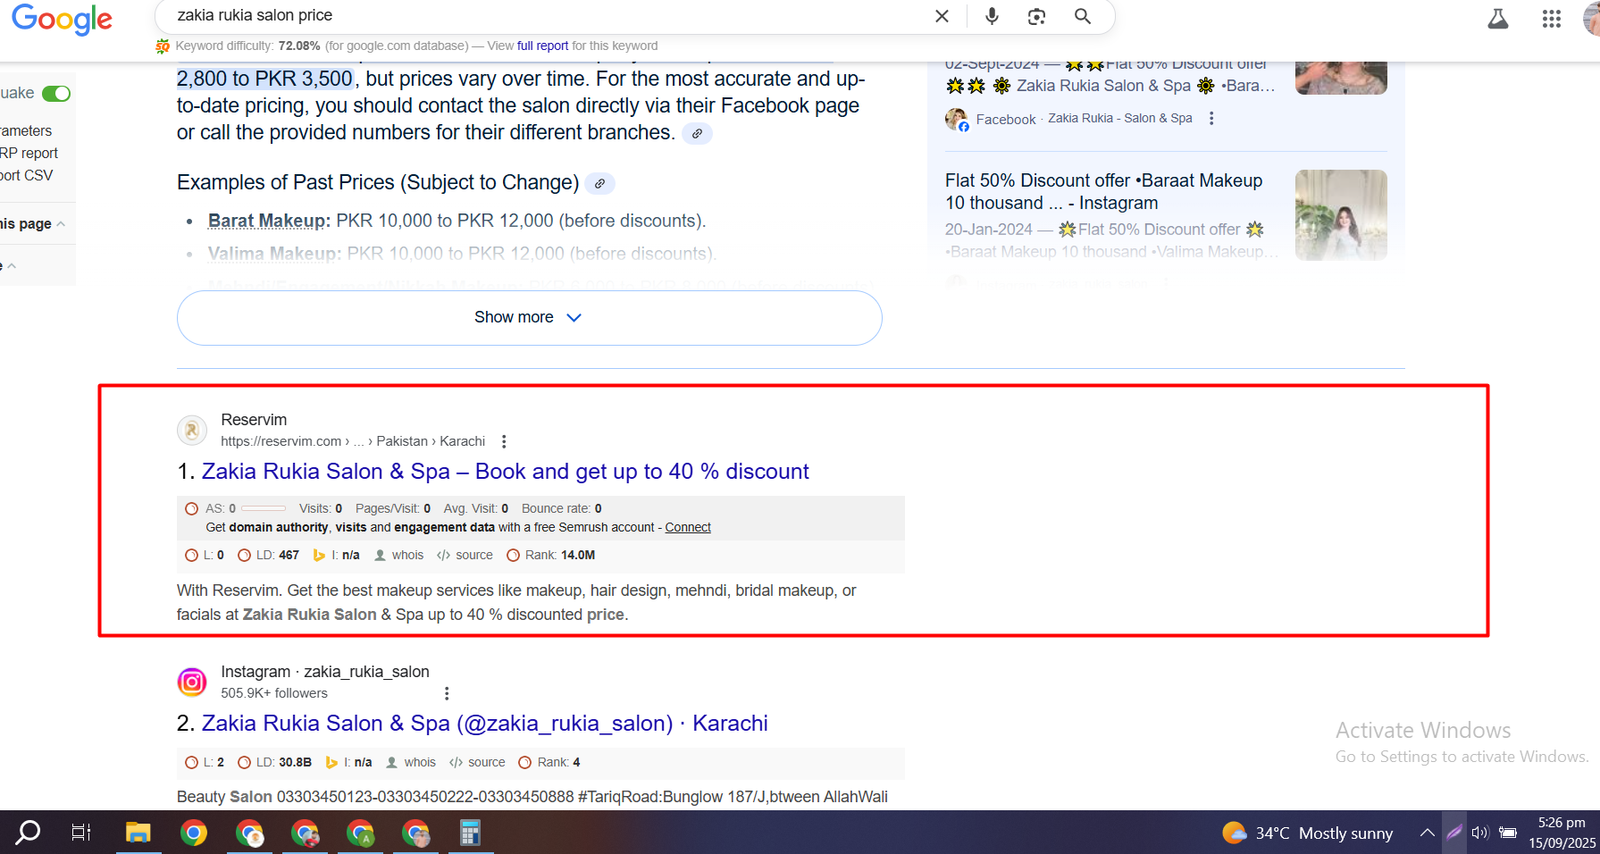Viewport: 1600px width, 854px height.
Task: Click link icon beside Examples of Past Prices
Action: click(x=600, y=184)
